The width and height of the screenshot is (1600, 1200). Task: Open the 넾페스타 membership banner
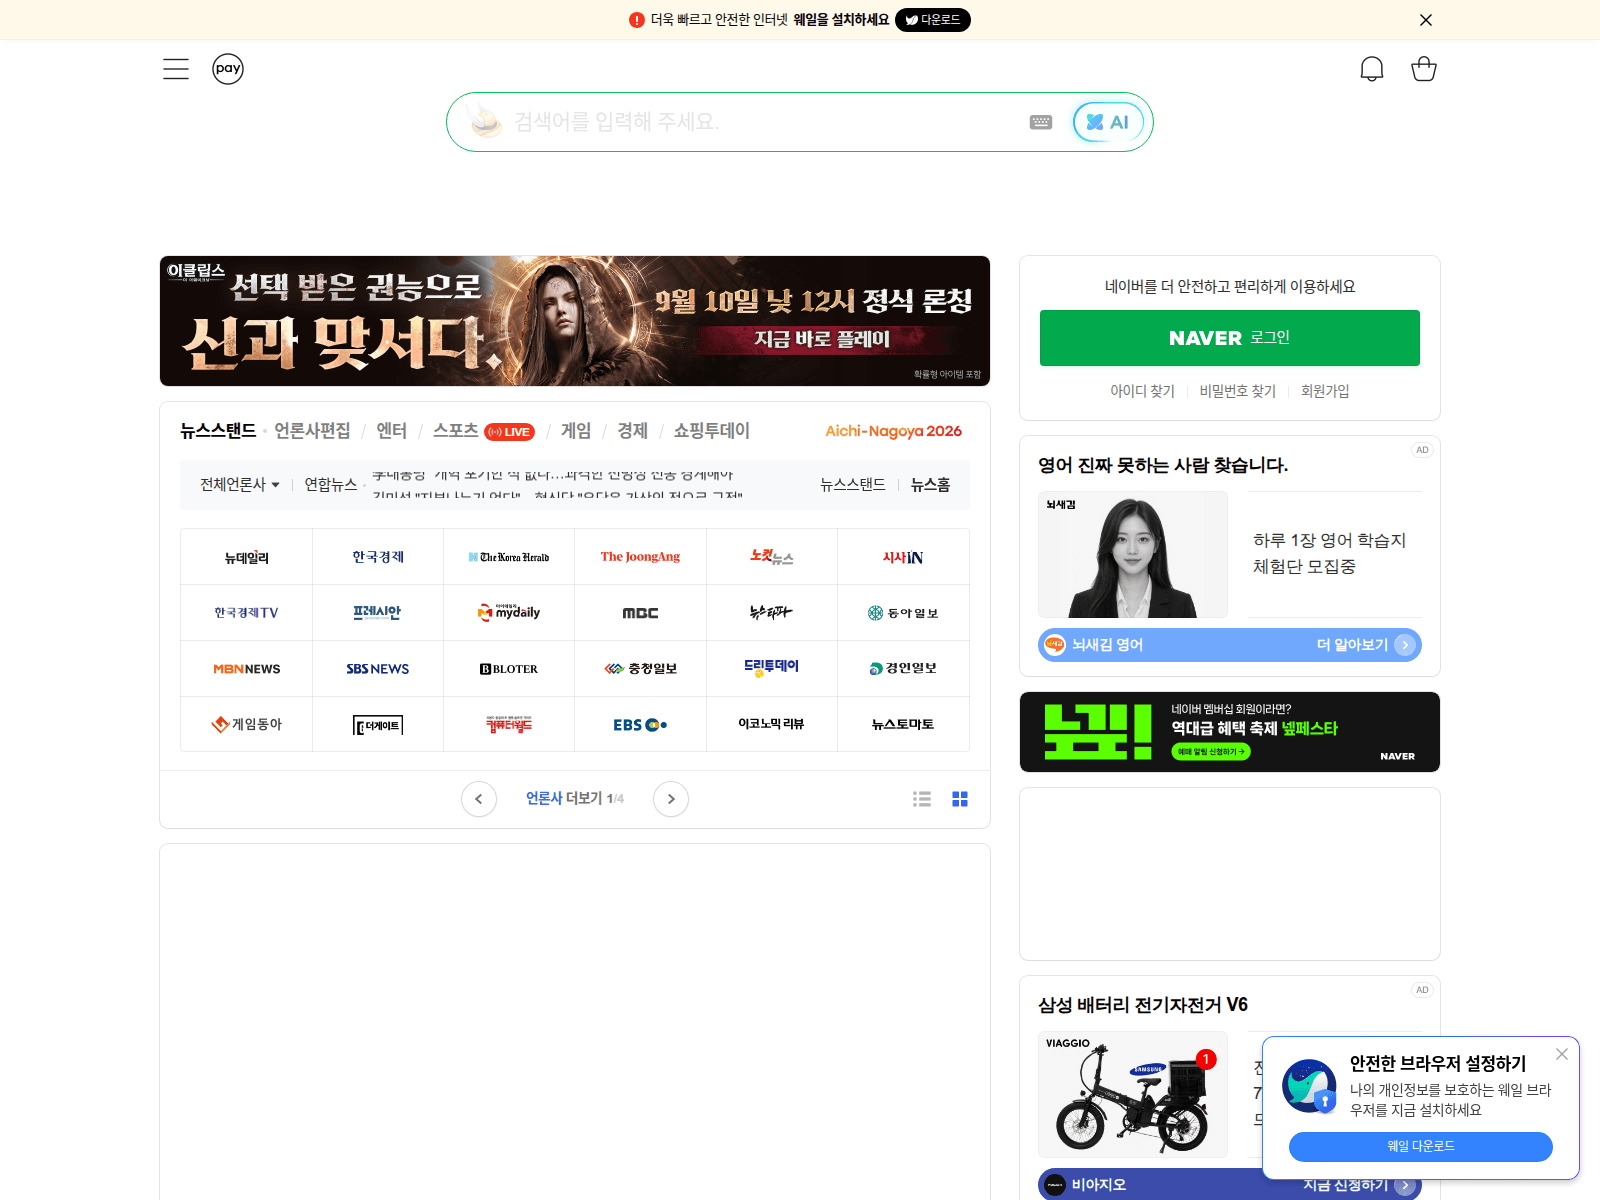[x=1230, y=732]
